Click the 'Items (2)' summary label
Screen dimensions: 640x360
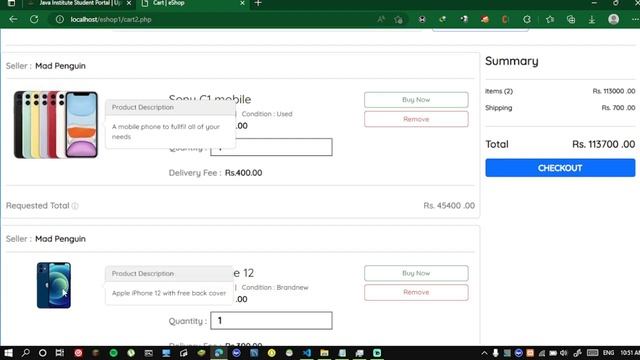(x=499, y=91)
